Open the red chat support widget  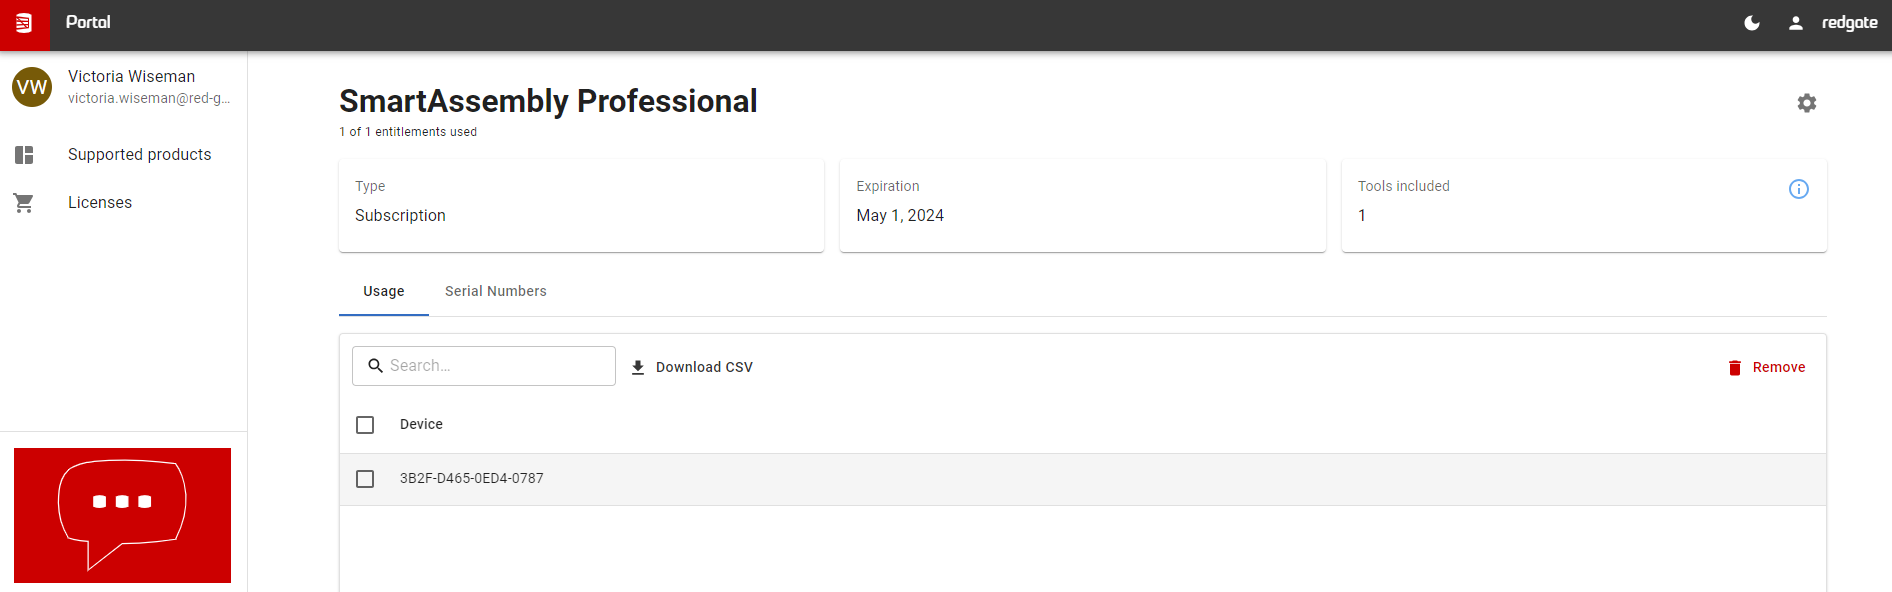click(x=122, y=515)
